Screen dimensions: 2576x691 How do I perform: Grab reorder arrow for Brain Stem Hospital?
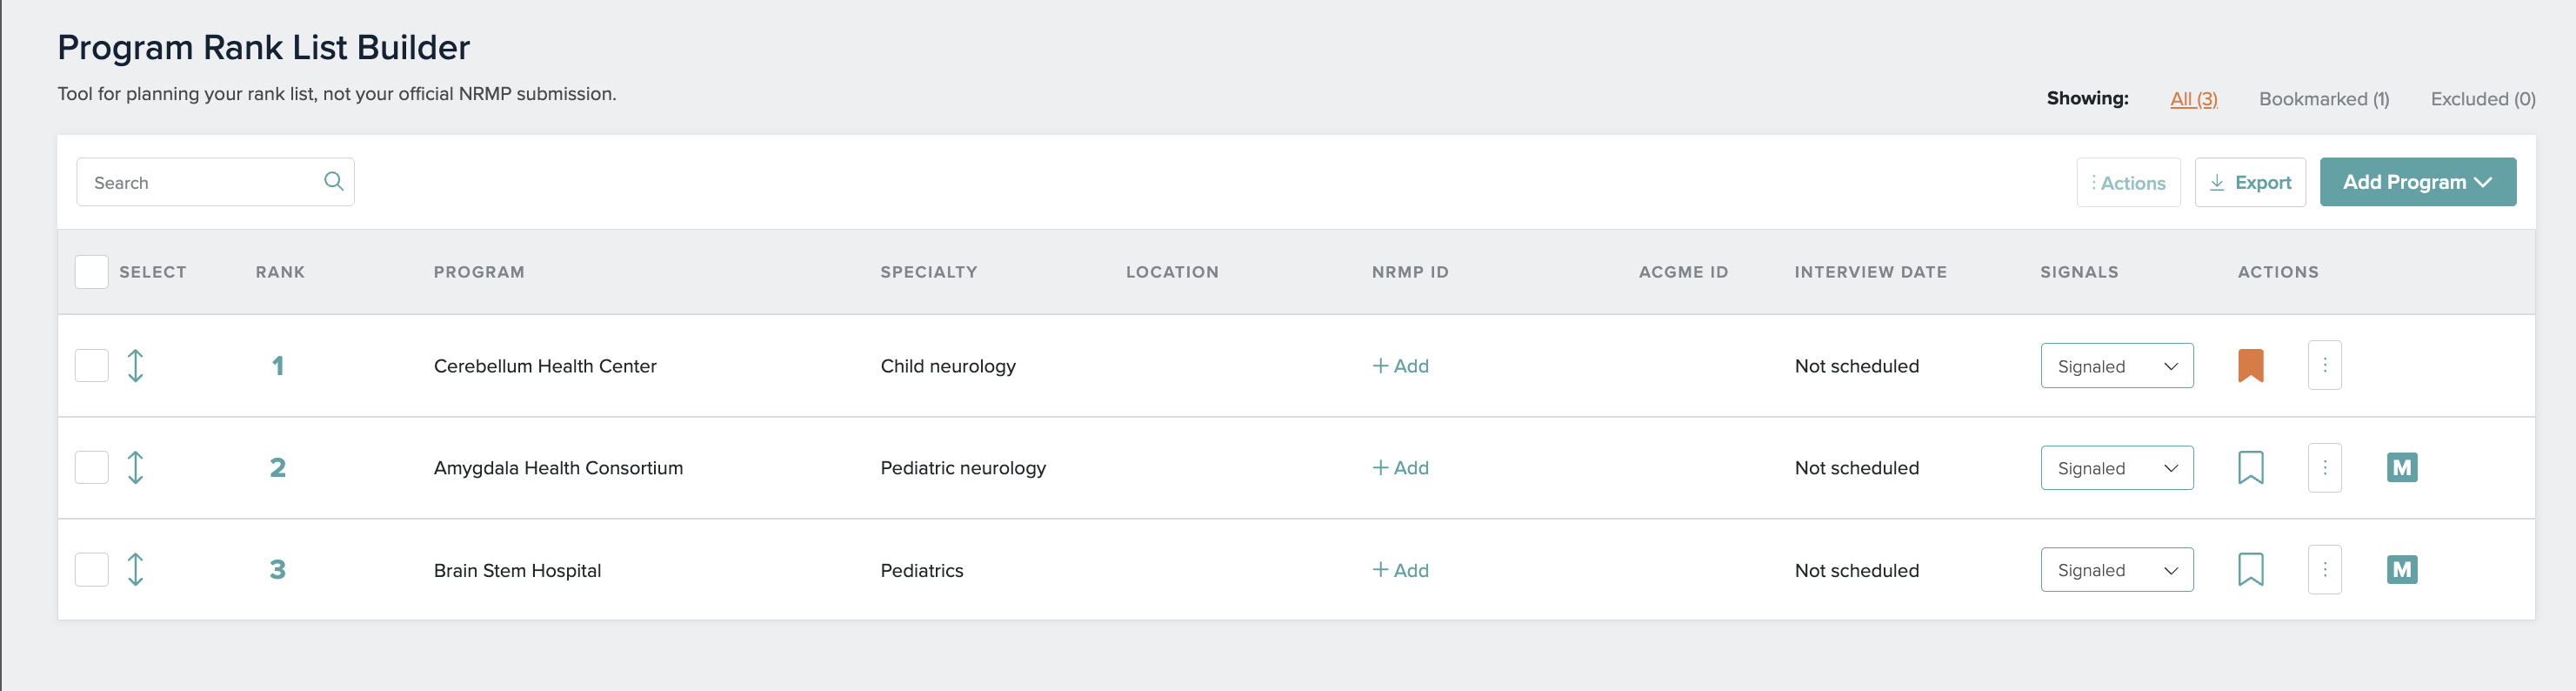pyautogui.click(x=136, y=570)
